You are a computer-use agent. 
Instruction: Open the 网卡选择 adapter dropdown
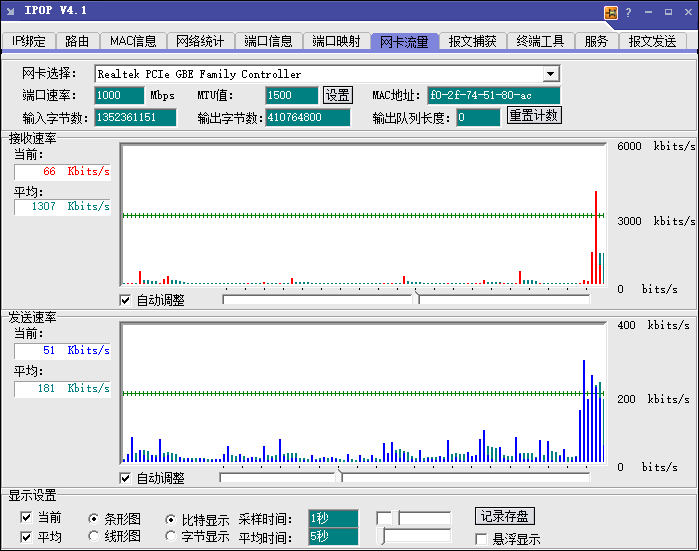point(551,74)
